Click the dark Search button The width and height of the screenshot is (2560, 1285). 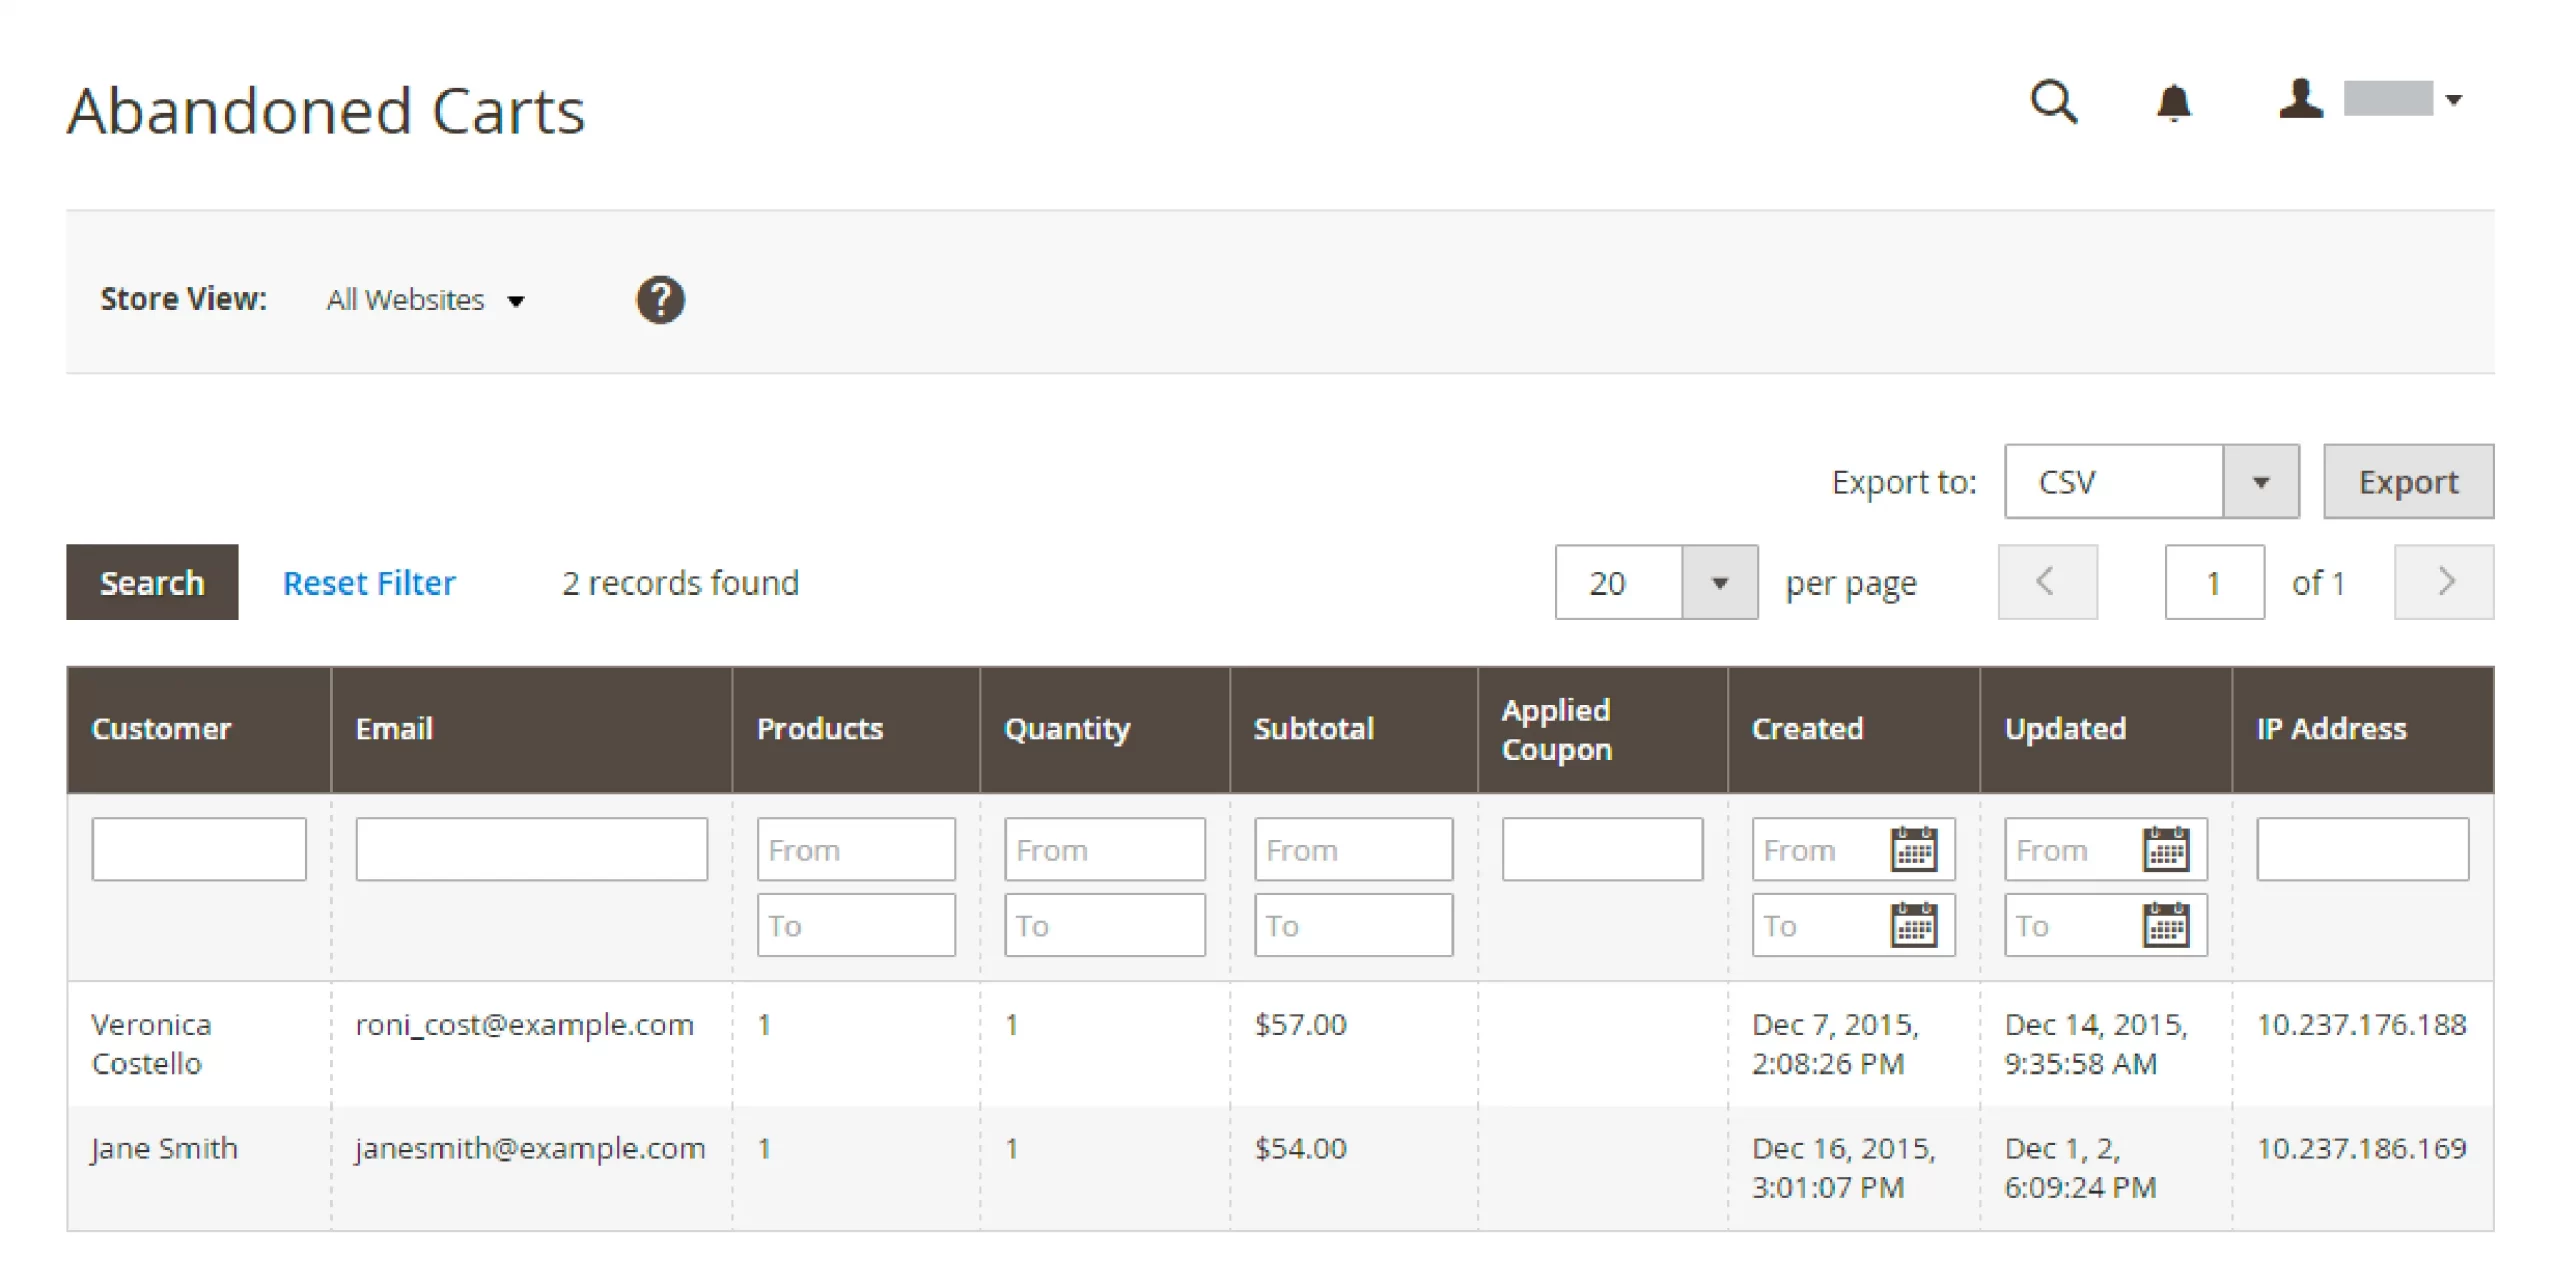(x=152, y=583)
